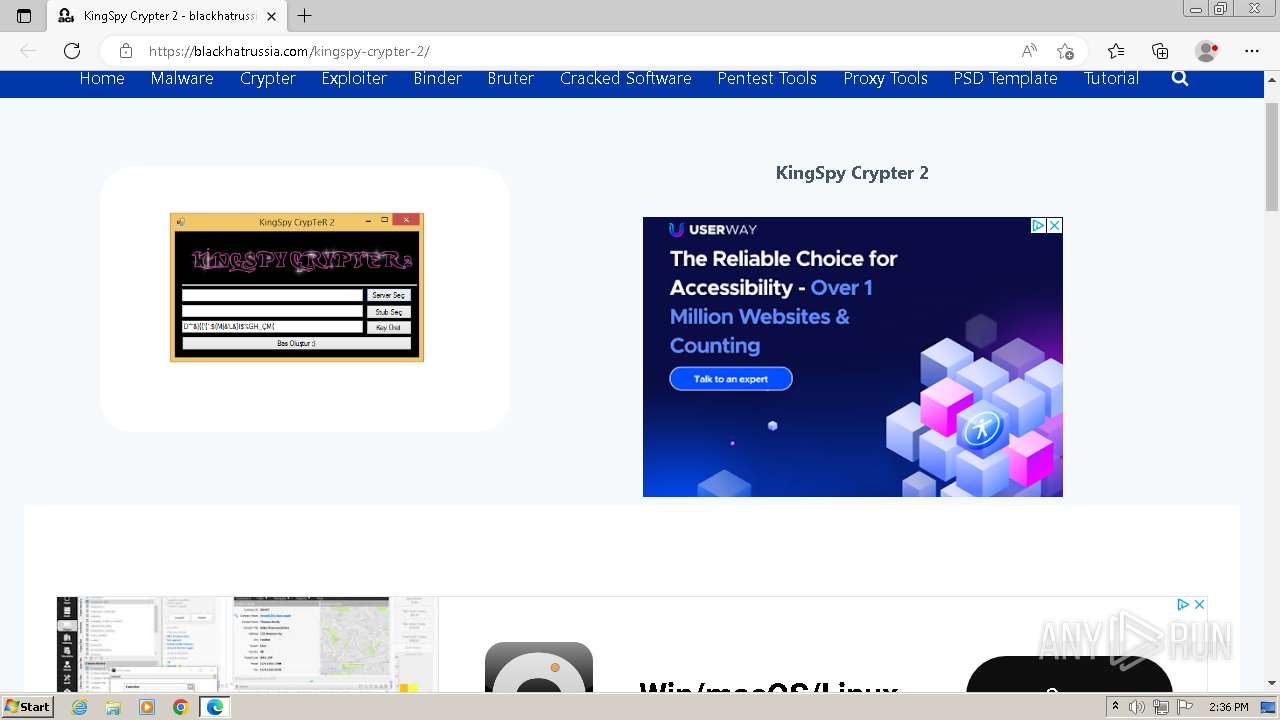Open media player from taskbar

tap(147, 707)
